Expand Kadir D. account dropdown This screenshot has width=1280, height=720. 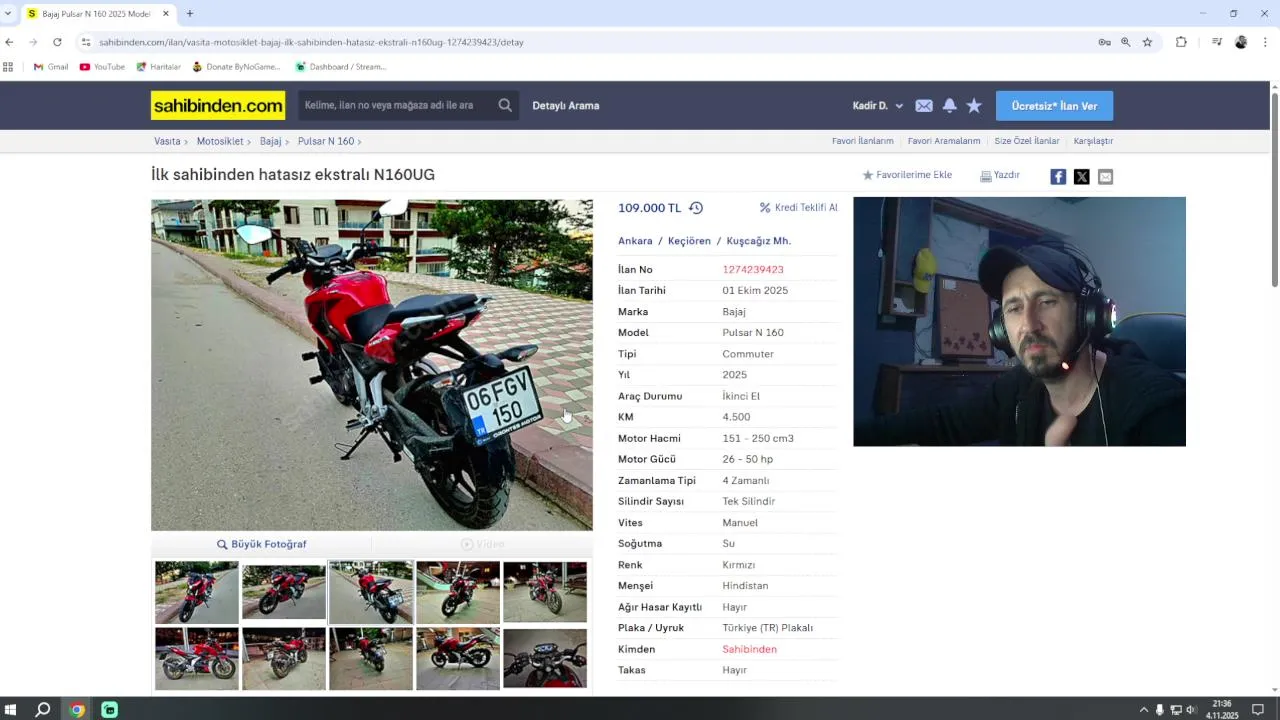pyautogui.click(x=878, y=105)
